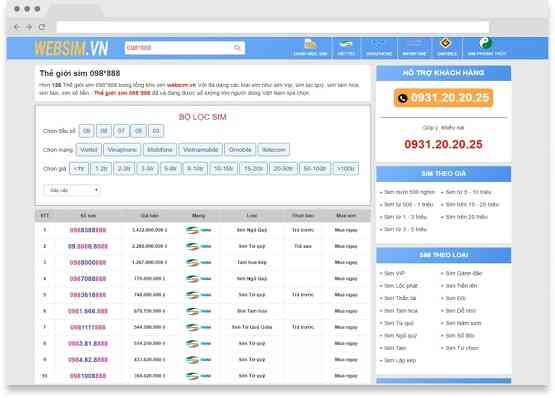The height and width of the screenshot is (398, 555).
Task: Open the orange diamond nav icon
Action: [x=446, y=44]
